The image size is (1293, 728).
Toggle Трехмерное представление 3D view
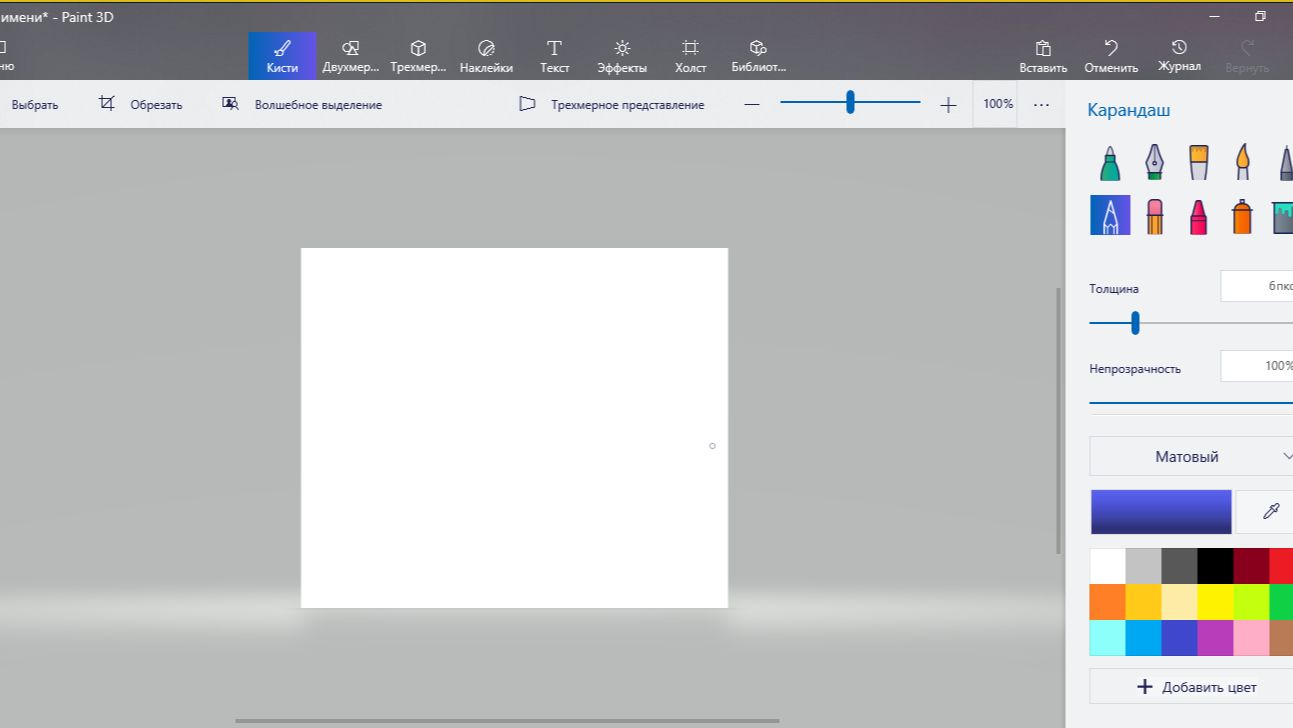[x=611, y=104]
